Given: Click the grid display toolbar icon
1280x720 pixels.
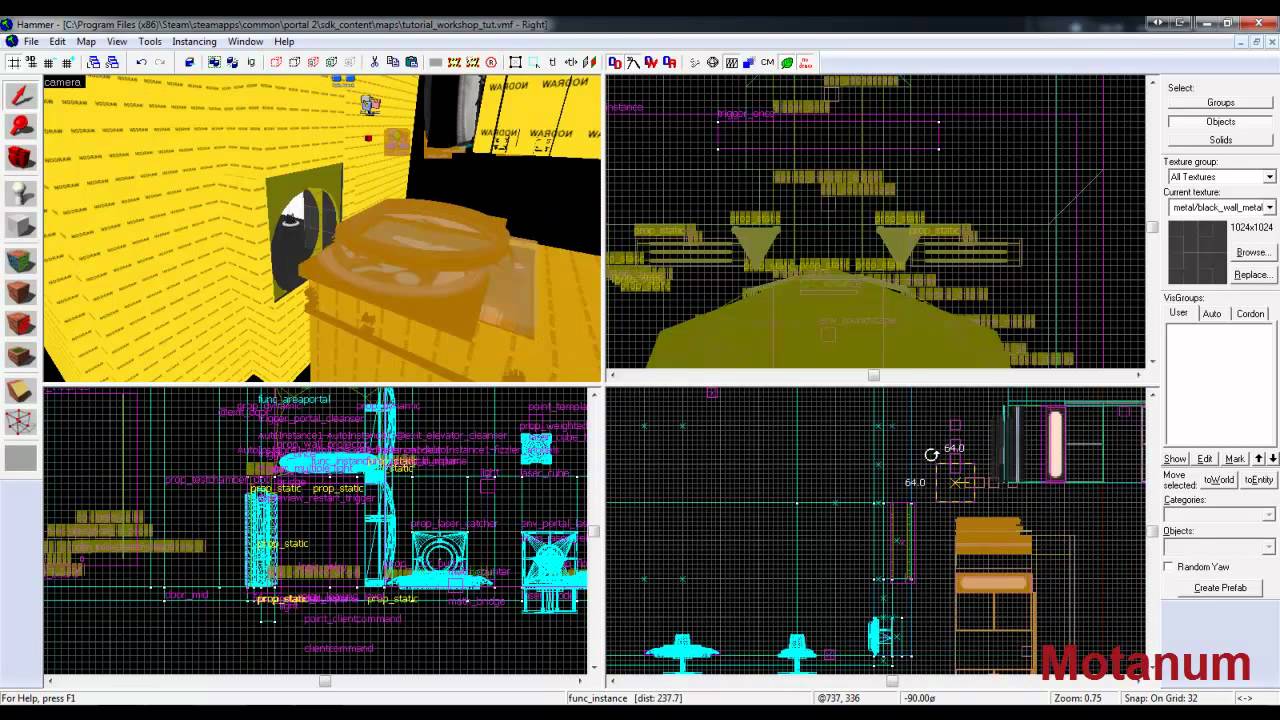Looking at the screenshot, I should [15, 62].
